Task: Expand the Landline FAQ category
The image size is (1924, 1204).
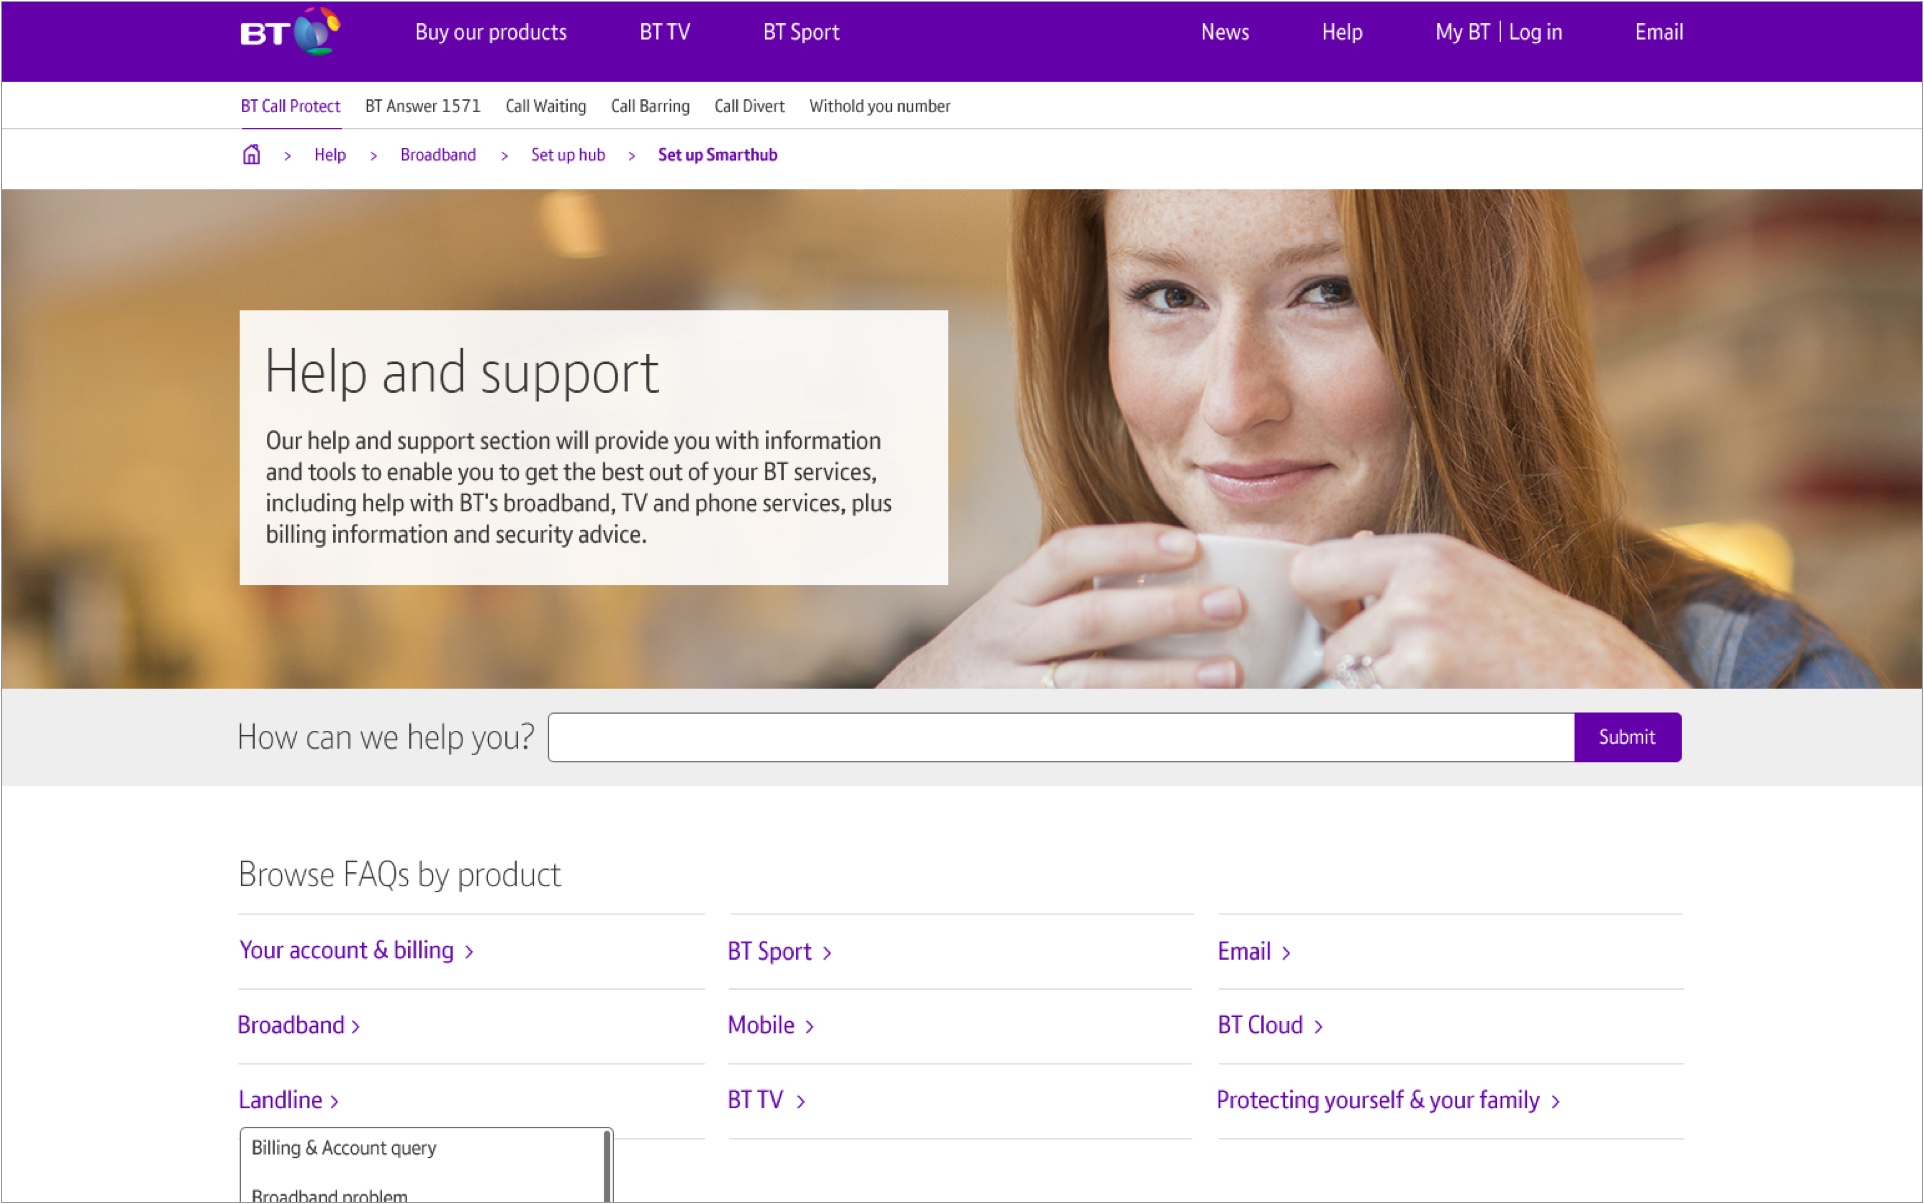Action: point(280,1100)
